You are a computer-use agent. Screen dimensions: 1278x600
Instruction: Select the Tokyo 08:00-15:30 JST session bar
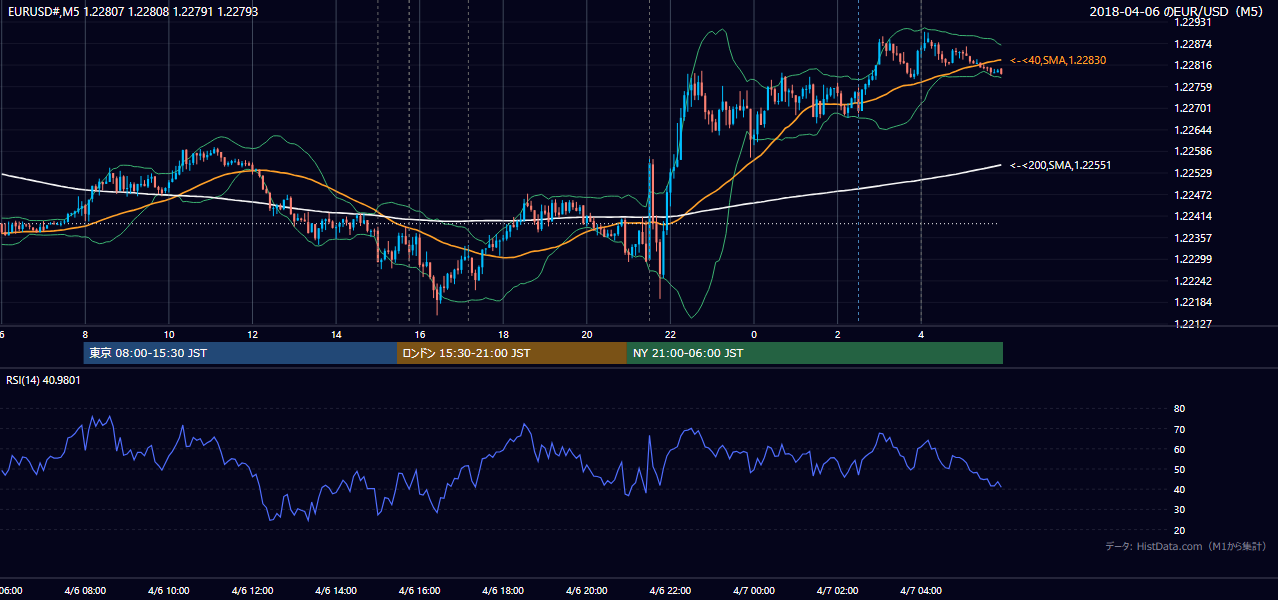[x=240, y=353]
